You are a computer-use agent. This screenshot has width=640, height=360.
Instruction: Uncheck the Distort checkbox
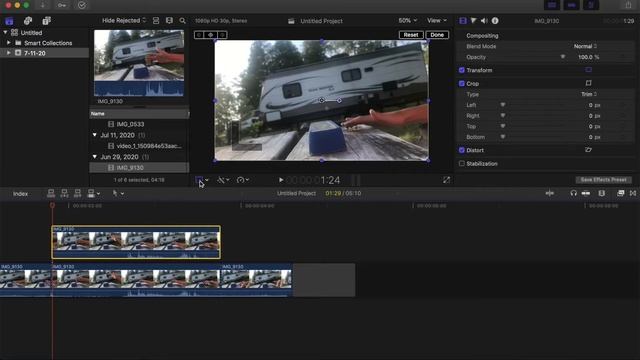[462, 150]
